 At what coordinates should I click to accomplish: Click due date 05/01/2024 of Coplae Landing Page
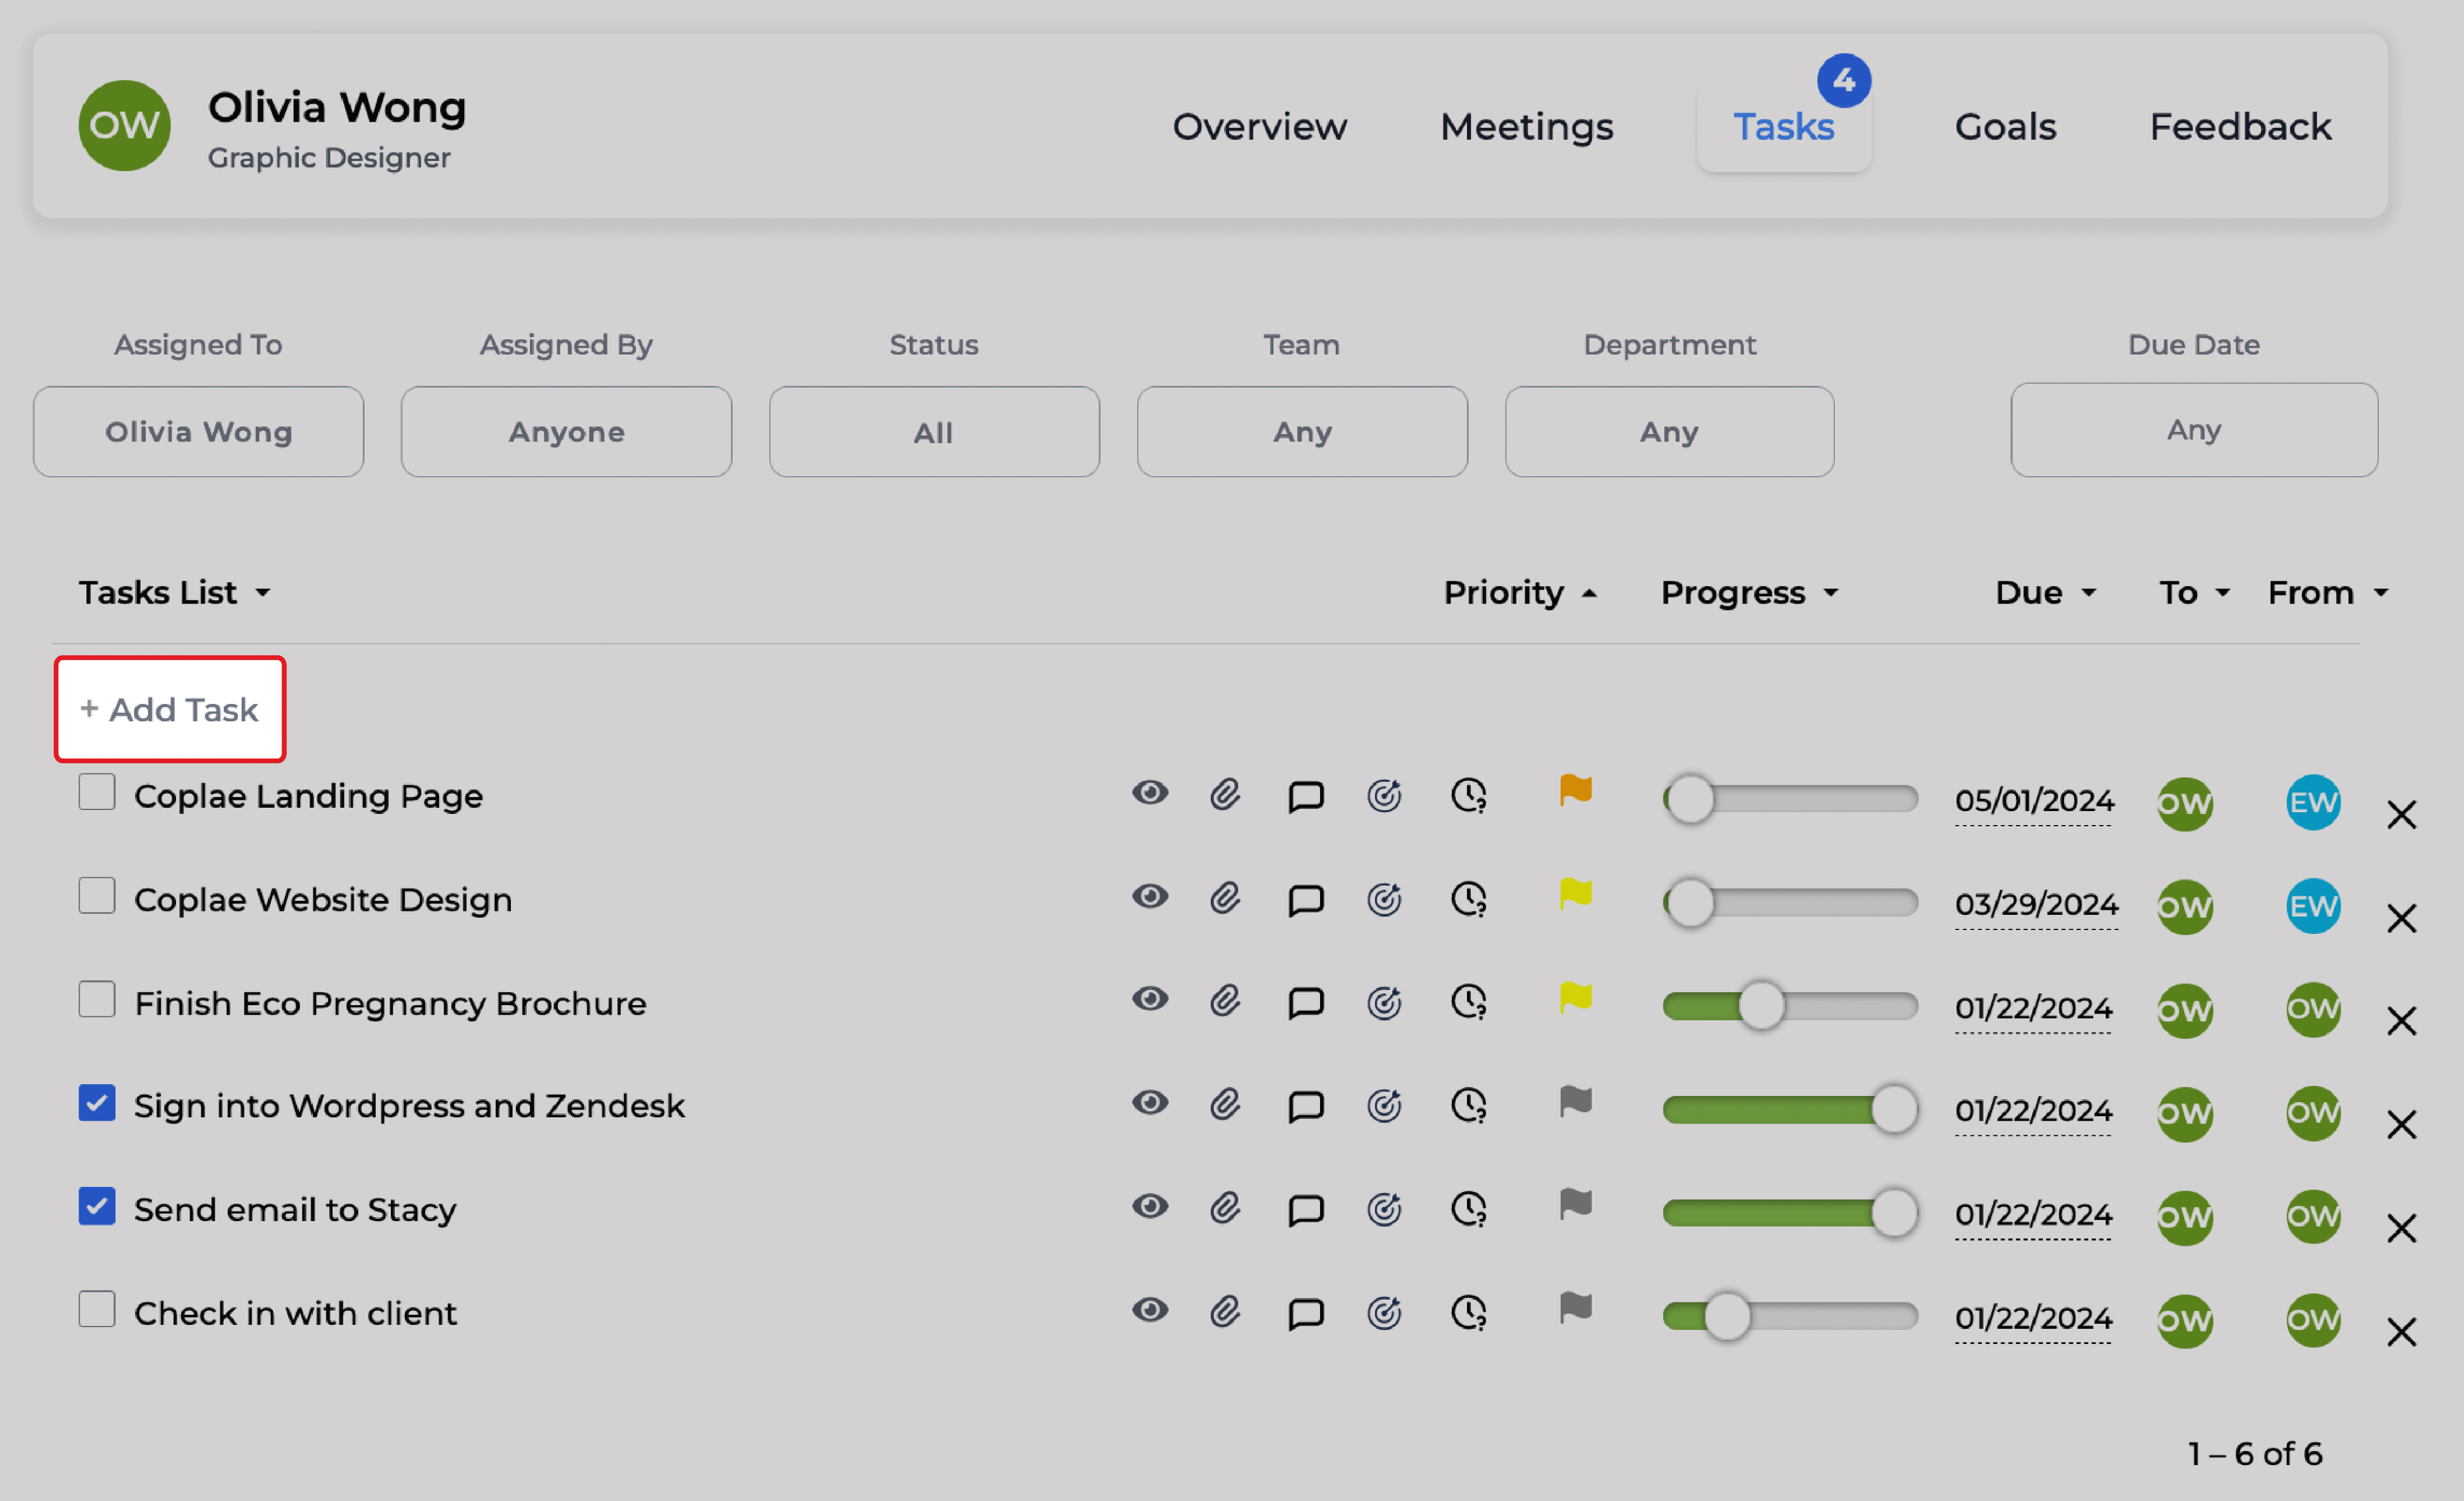pos(2034,801)
